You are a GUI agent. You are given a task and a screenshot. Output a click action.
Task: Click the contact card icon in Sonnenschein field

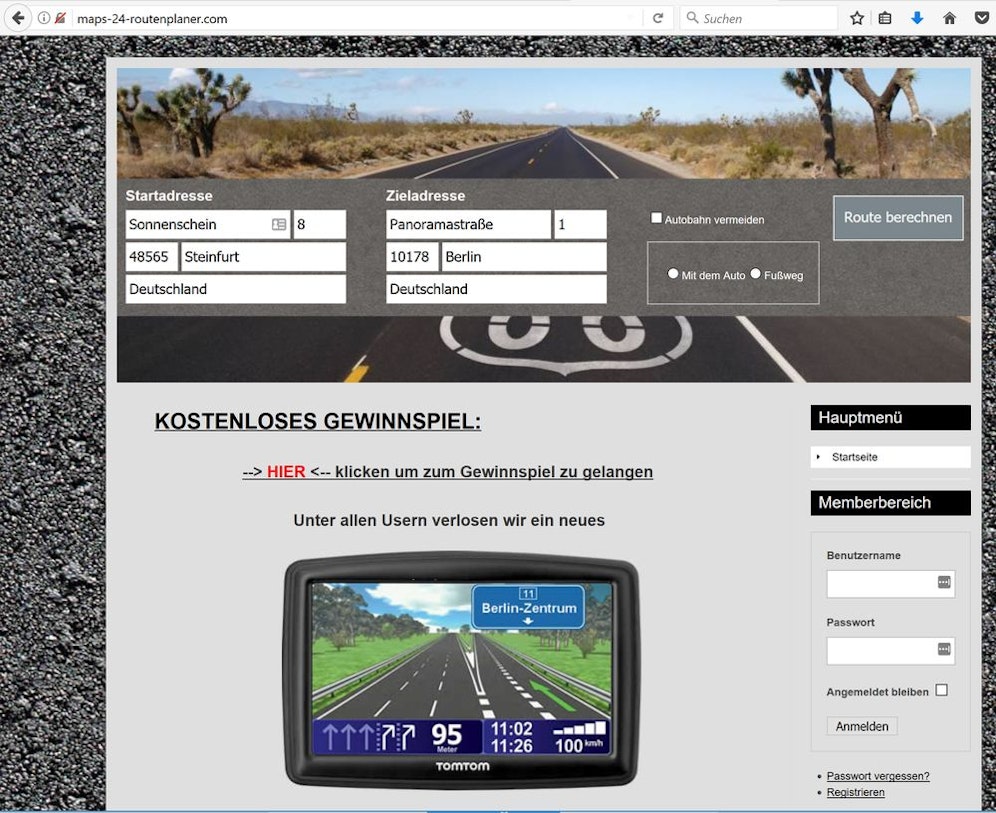(279, 225)
